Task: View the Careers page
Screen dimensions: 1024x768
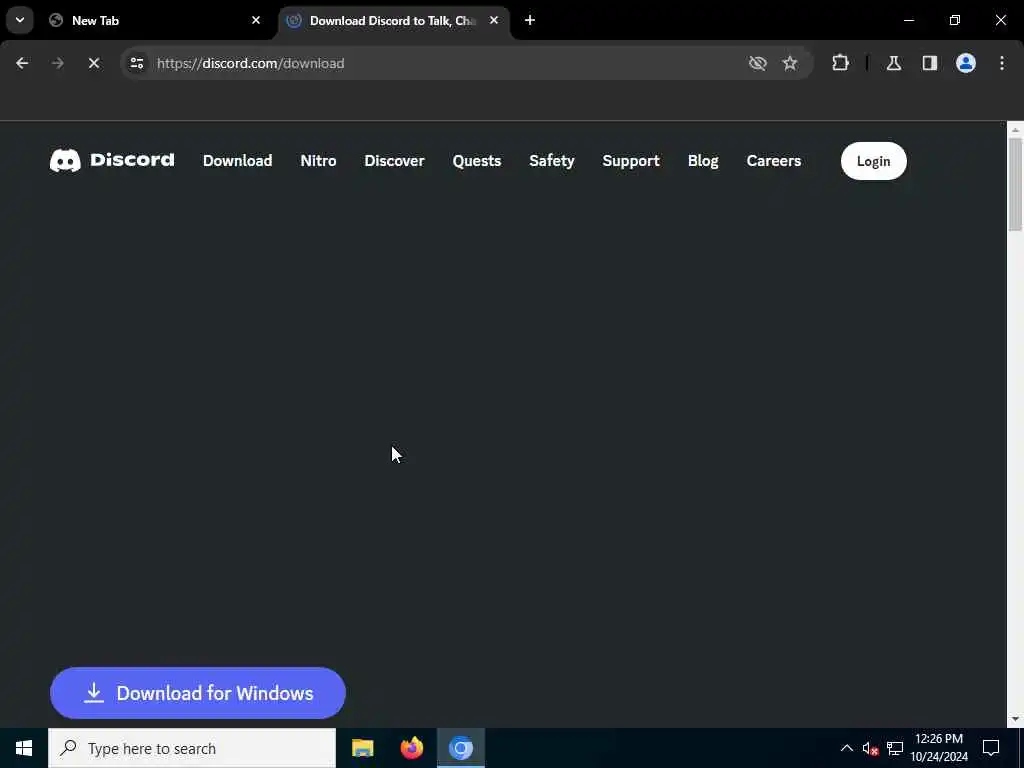Action: tap(774, 161)
